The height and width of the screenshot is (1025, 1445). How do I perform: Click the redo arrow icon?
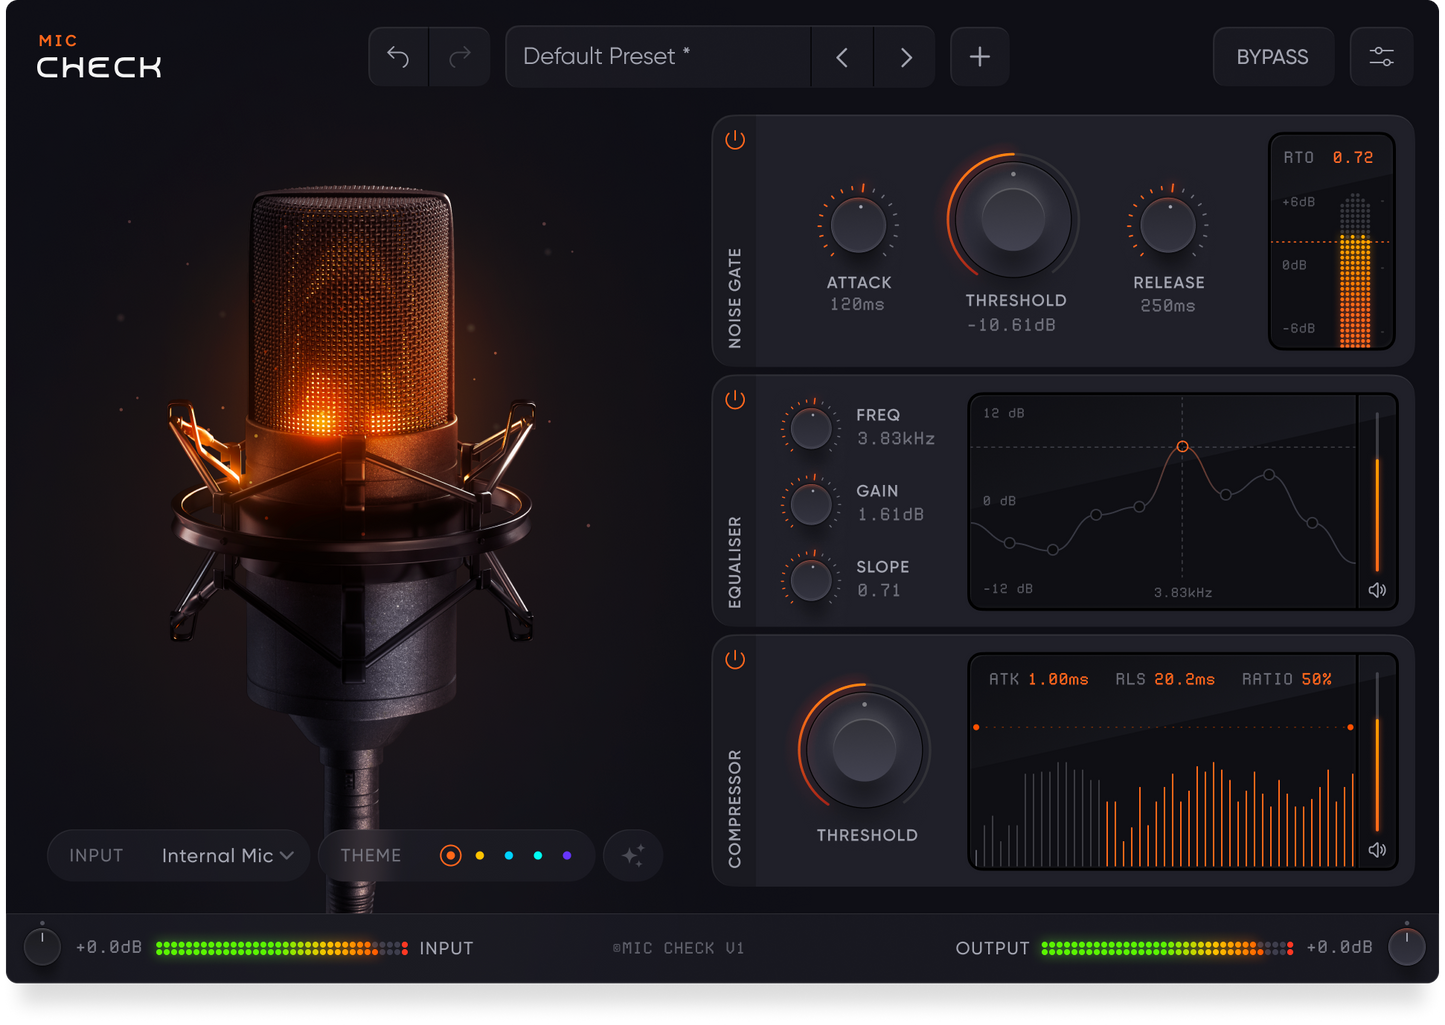[460, 57]
